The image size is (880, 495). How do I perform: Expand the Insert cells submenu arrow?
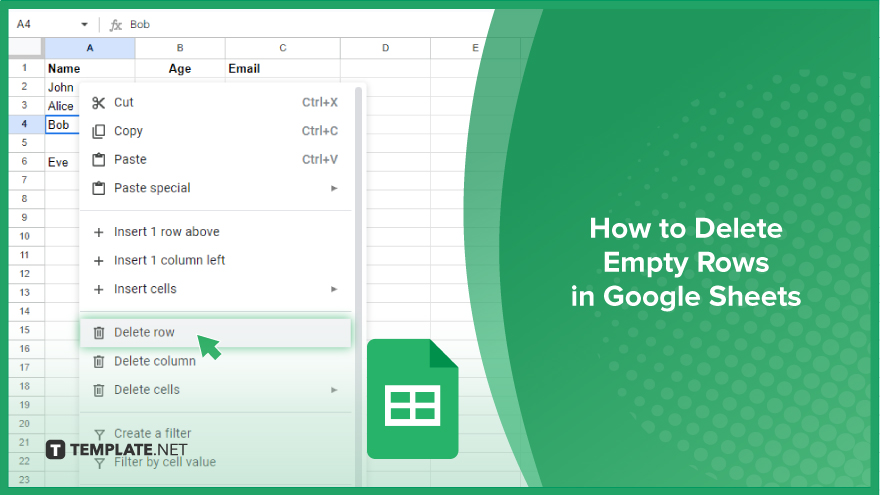(x=334, y=289)
